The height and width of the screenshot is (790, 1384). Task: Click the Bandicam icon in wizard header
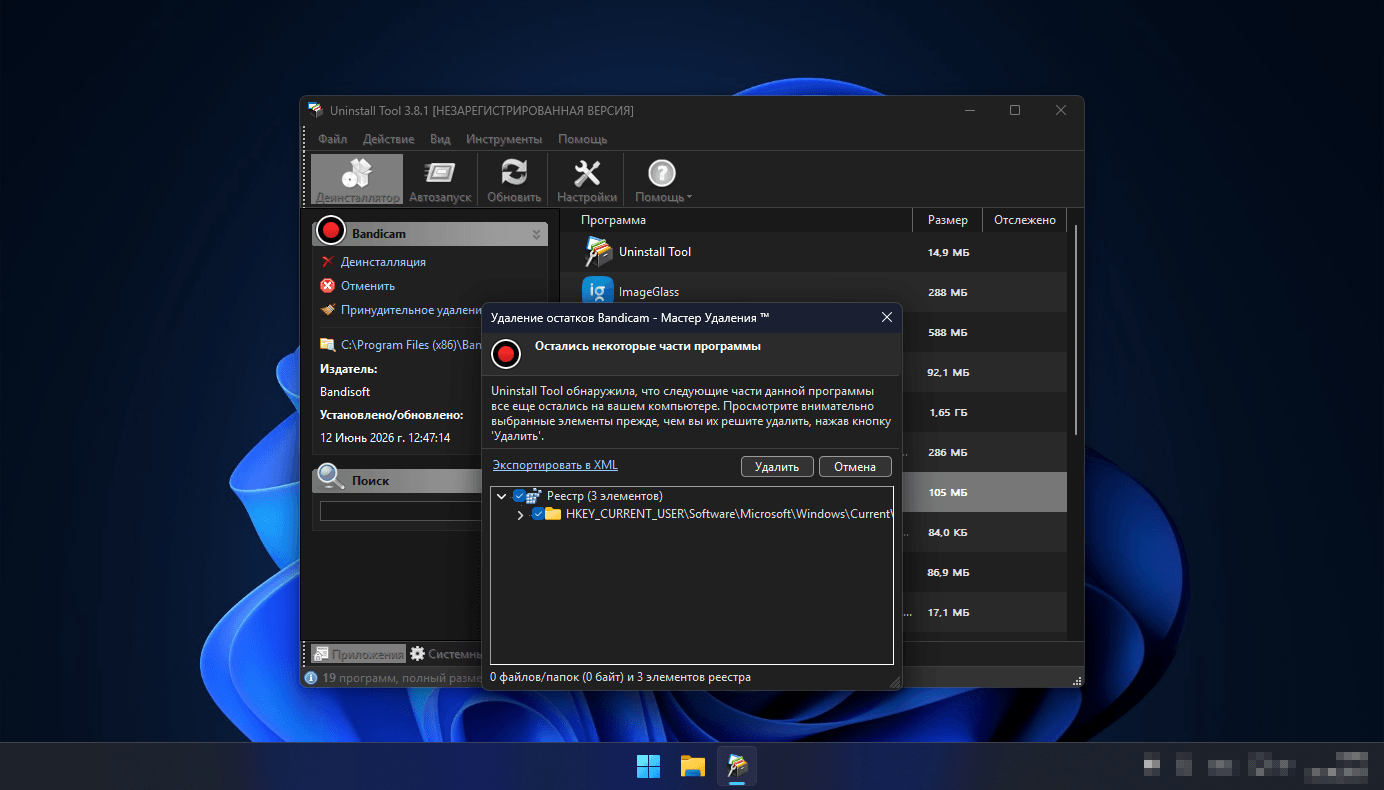point(507,353)
